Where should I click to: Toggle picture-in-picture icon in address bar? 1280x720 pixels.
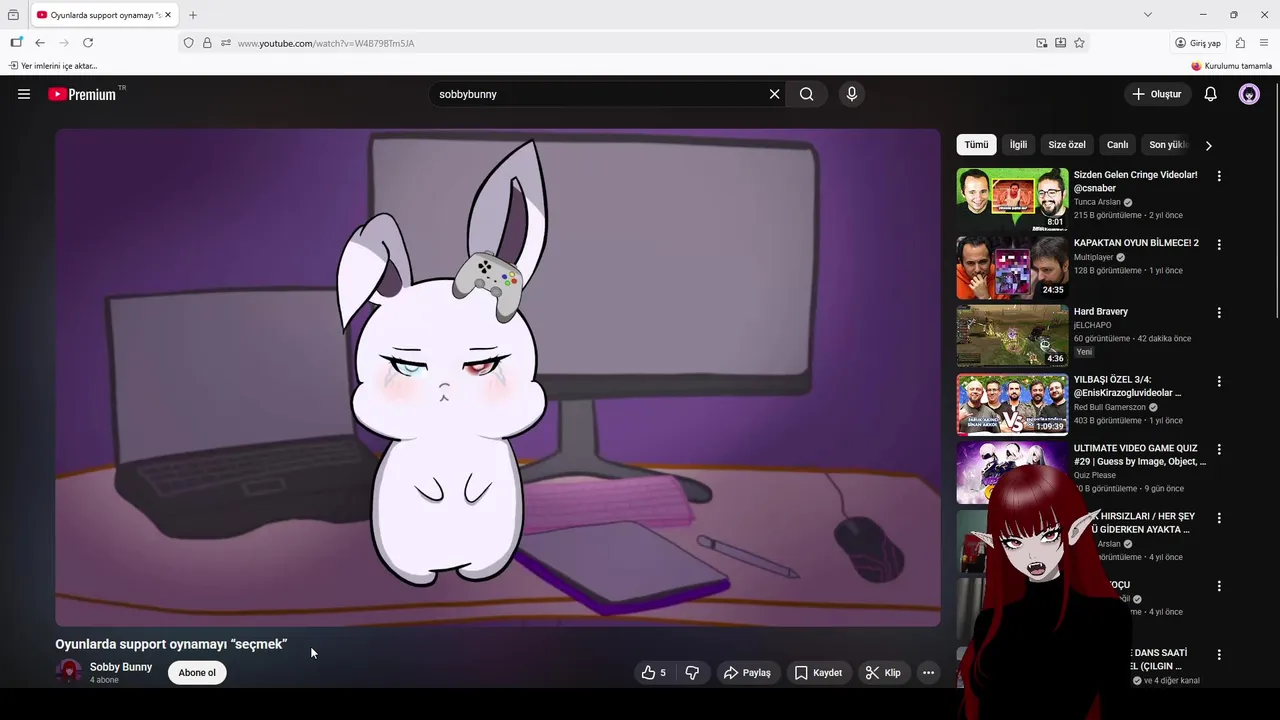[x=1042, y=43]
